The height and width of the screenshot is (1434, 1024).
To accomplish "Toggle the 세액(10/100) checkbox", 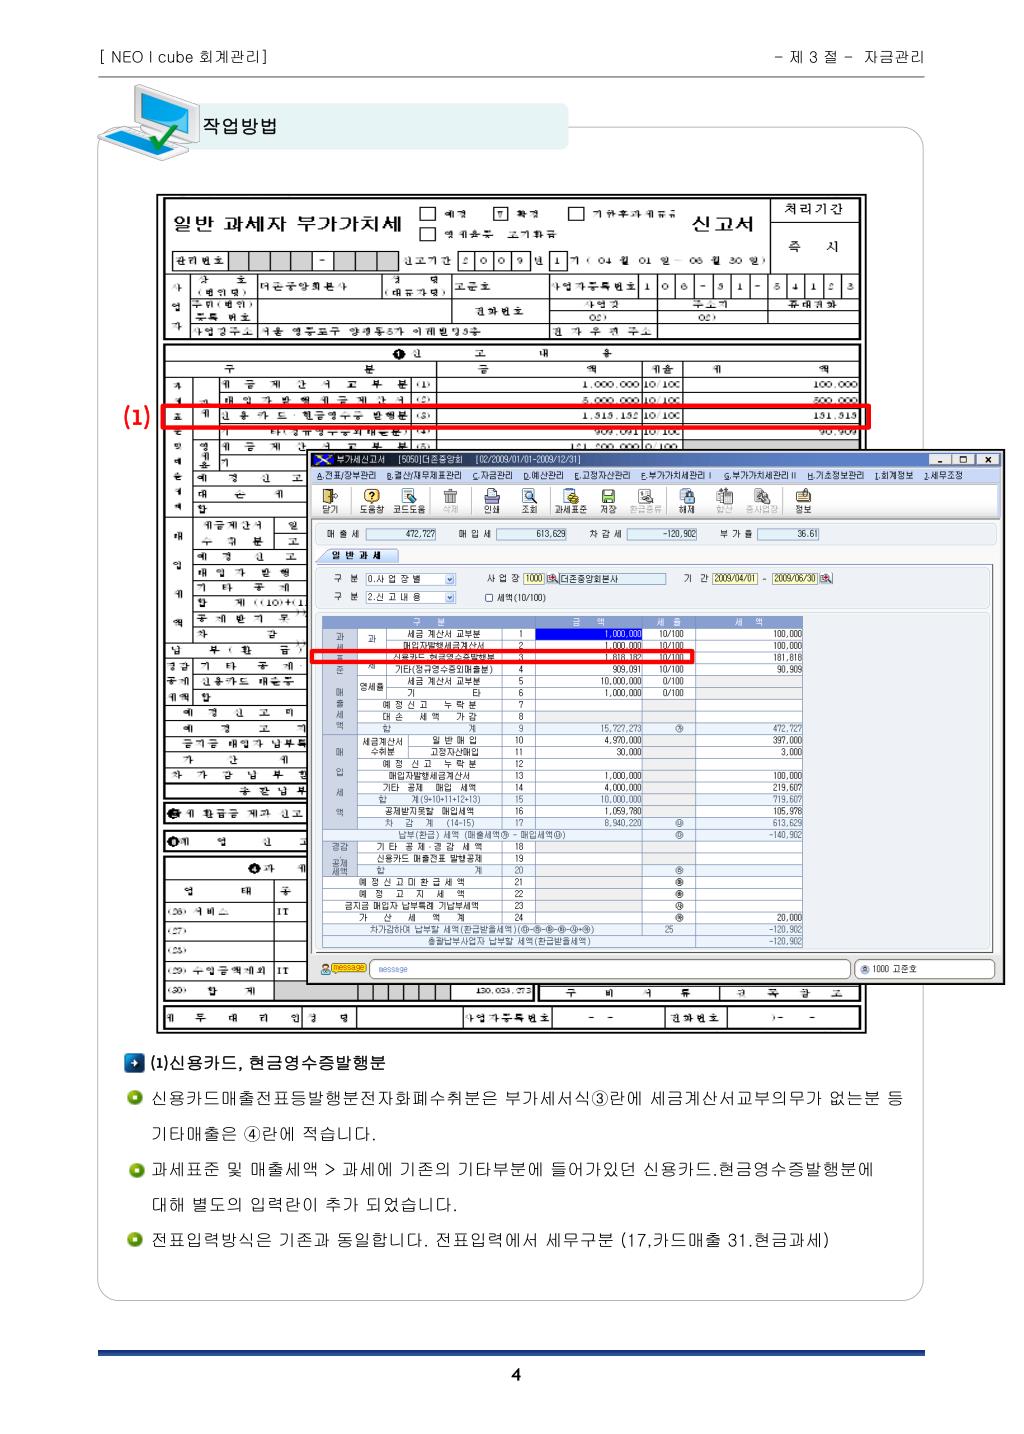I will (x=489, y=598).
